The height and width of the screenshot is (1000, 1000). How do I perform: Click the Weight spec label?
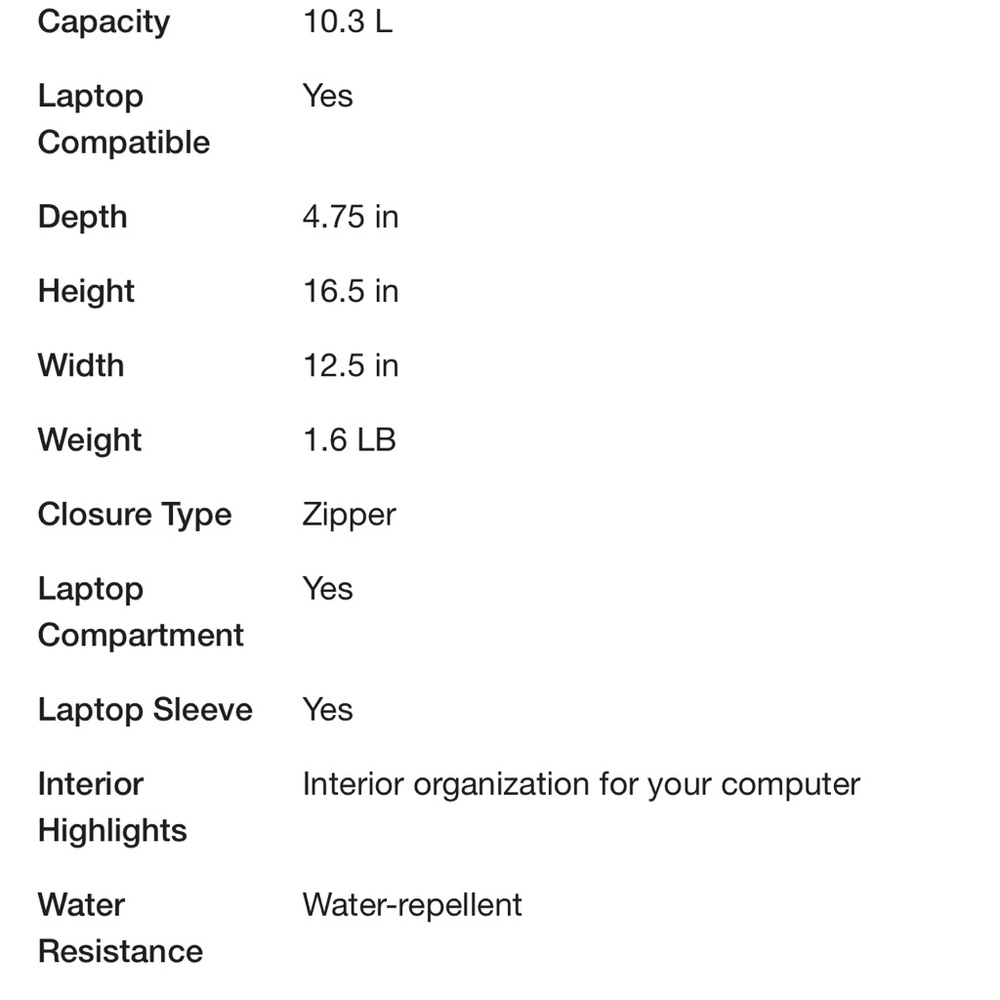[90, 440]
